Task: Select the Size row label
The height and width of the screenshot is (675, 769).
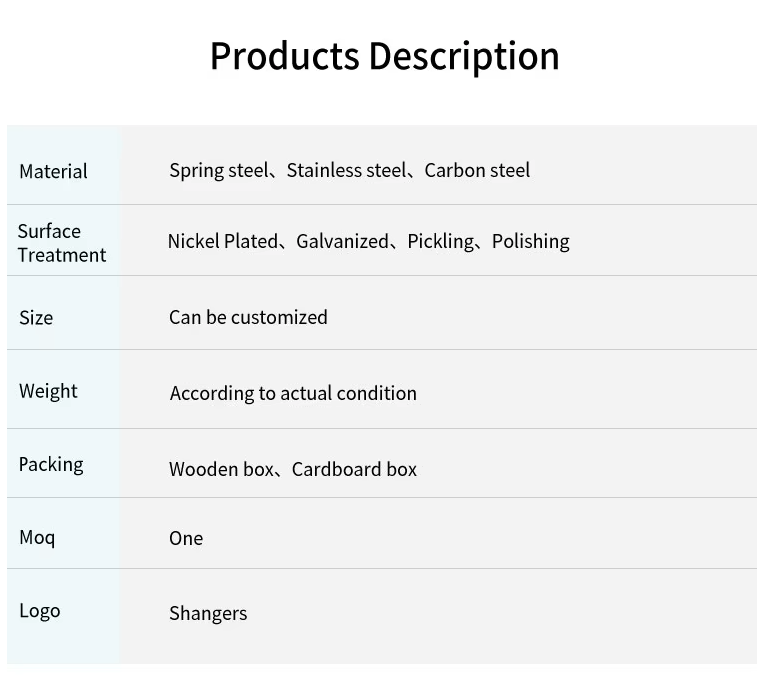Action: 36,317
